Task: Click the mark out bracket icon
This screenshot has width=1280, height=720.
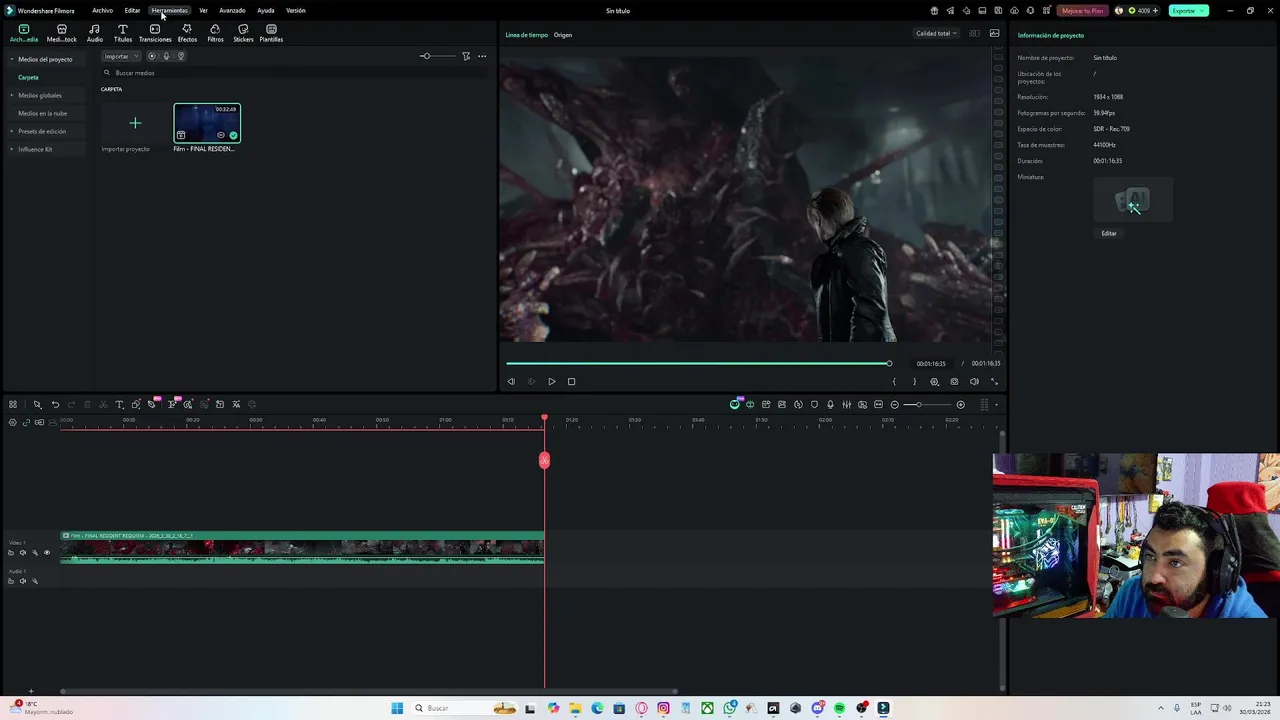Action: pyautogui.click(x=914, y=381)
